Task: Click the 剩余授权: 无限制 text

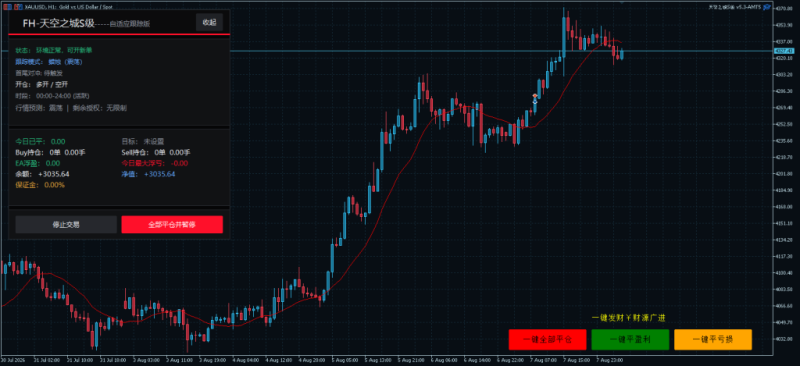Action: pos(99,108)
